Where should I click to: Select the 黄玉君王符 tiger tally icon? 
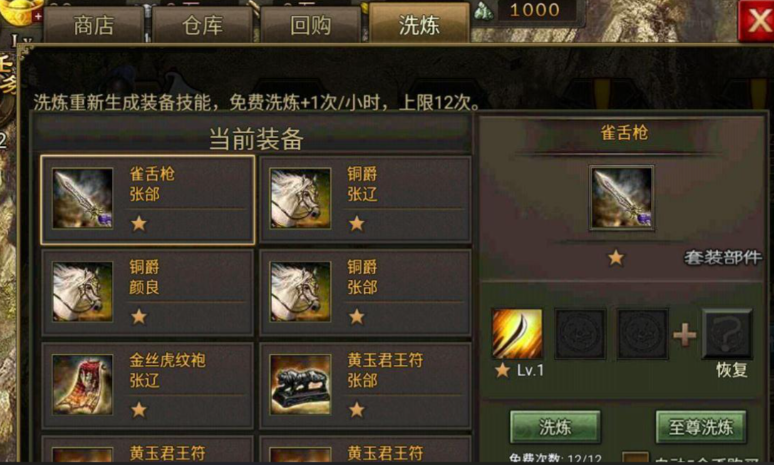click(300, 385)
